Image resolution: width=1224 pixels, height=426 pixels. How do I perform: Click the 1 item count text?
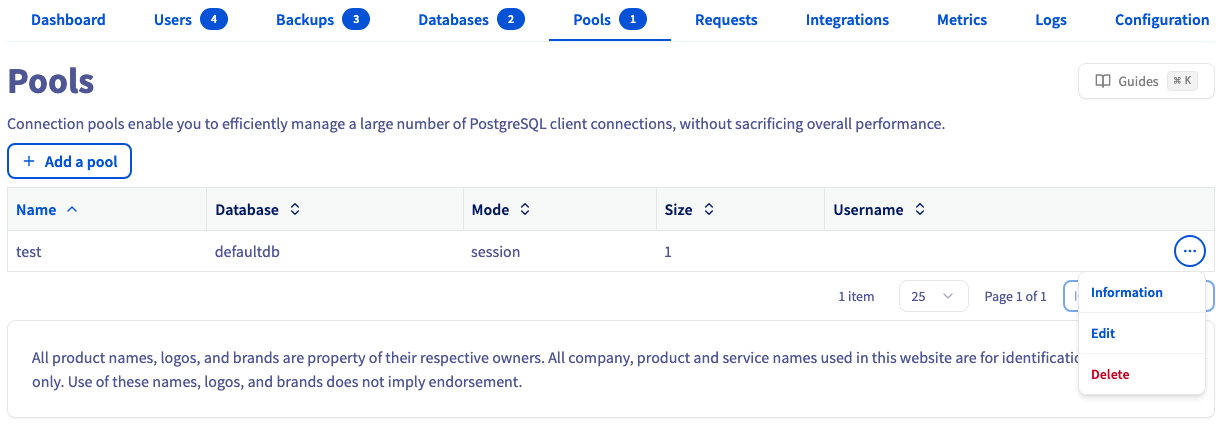(856, 297)
